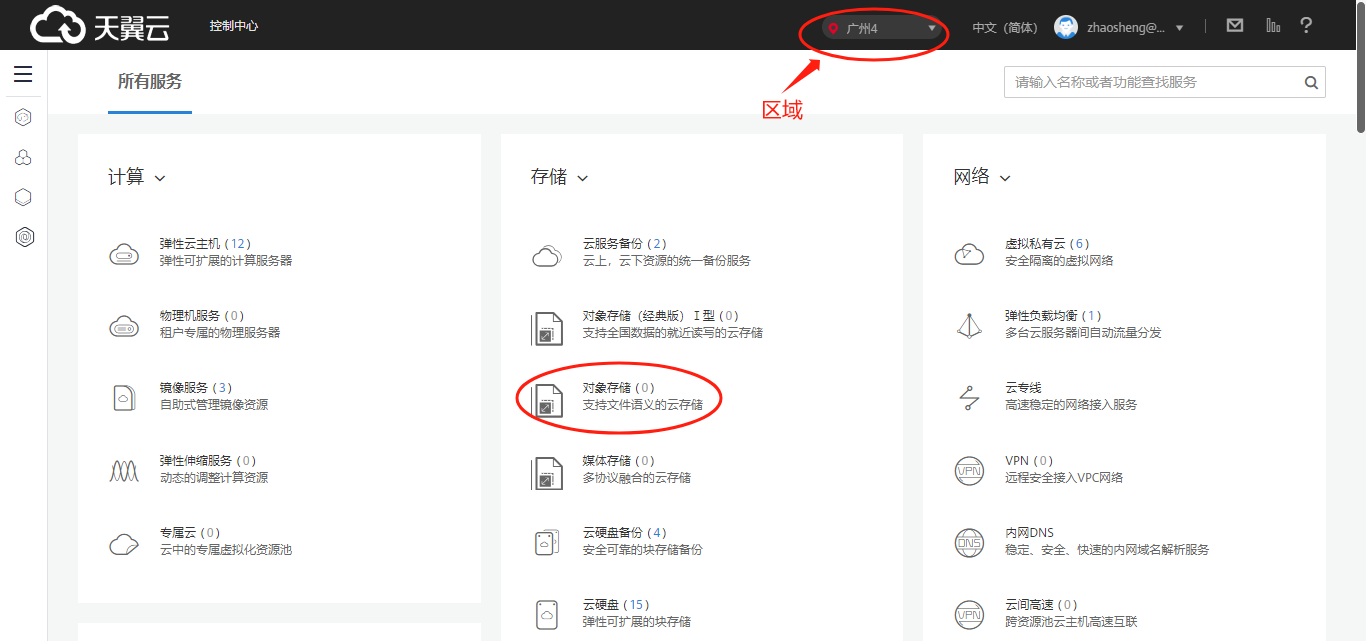Click the 媒体存储 file icon

pyautogui.click(x=547, y=472)
